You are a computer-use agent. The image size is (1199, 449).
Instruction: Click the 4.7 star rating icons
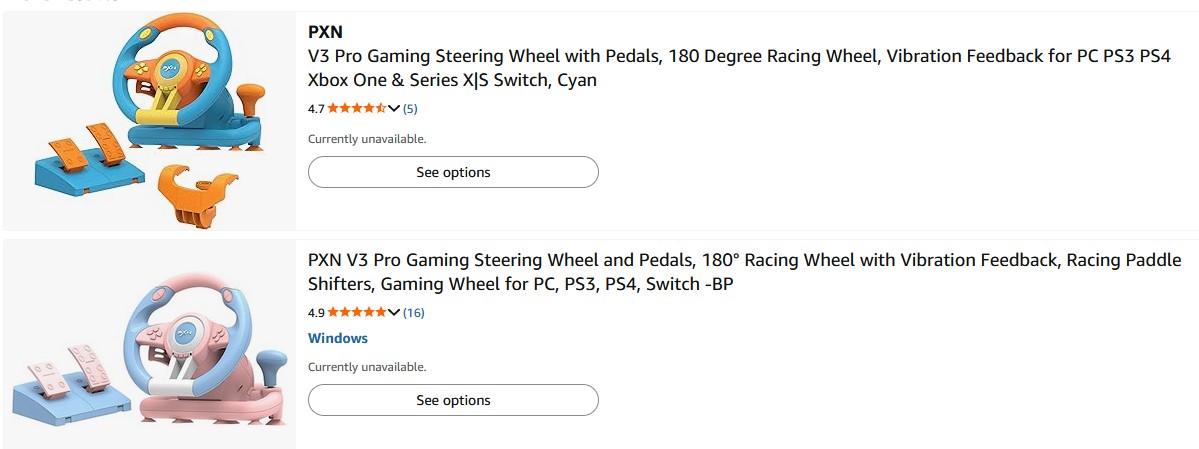356,108
